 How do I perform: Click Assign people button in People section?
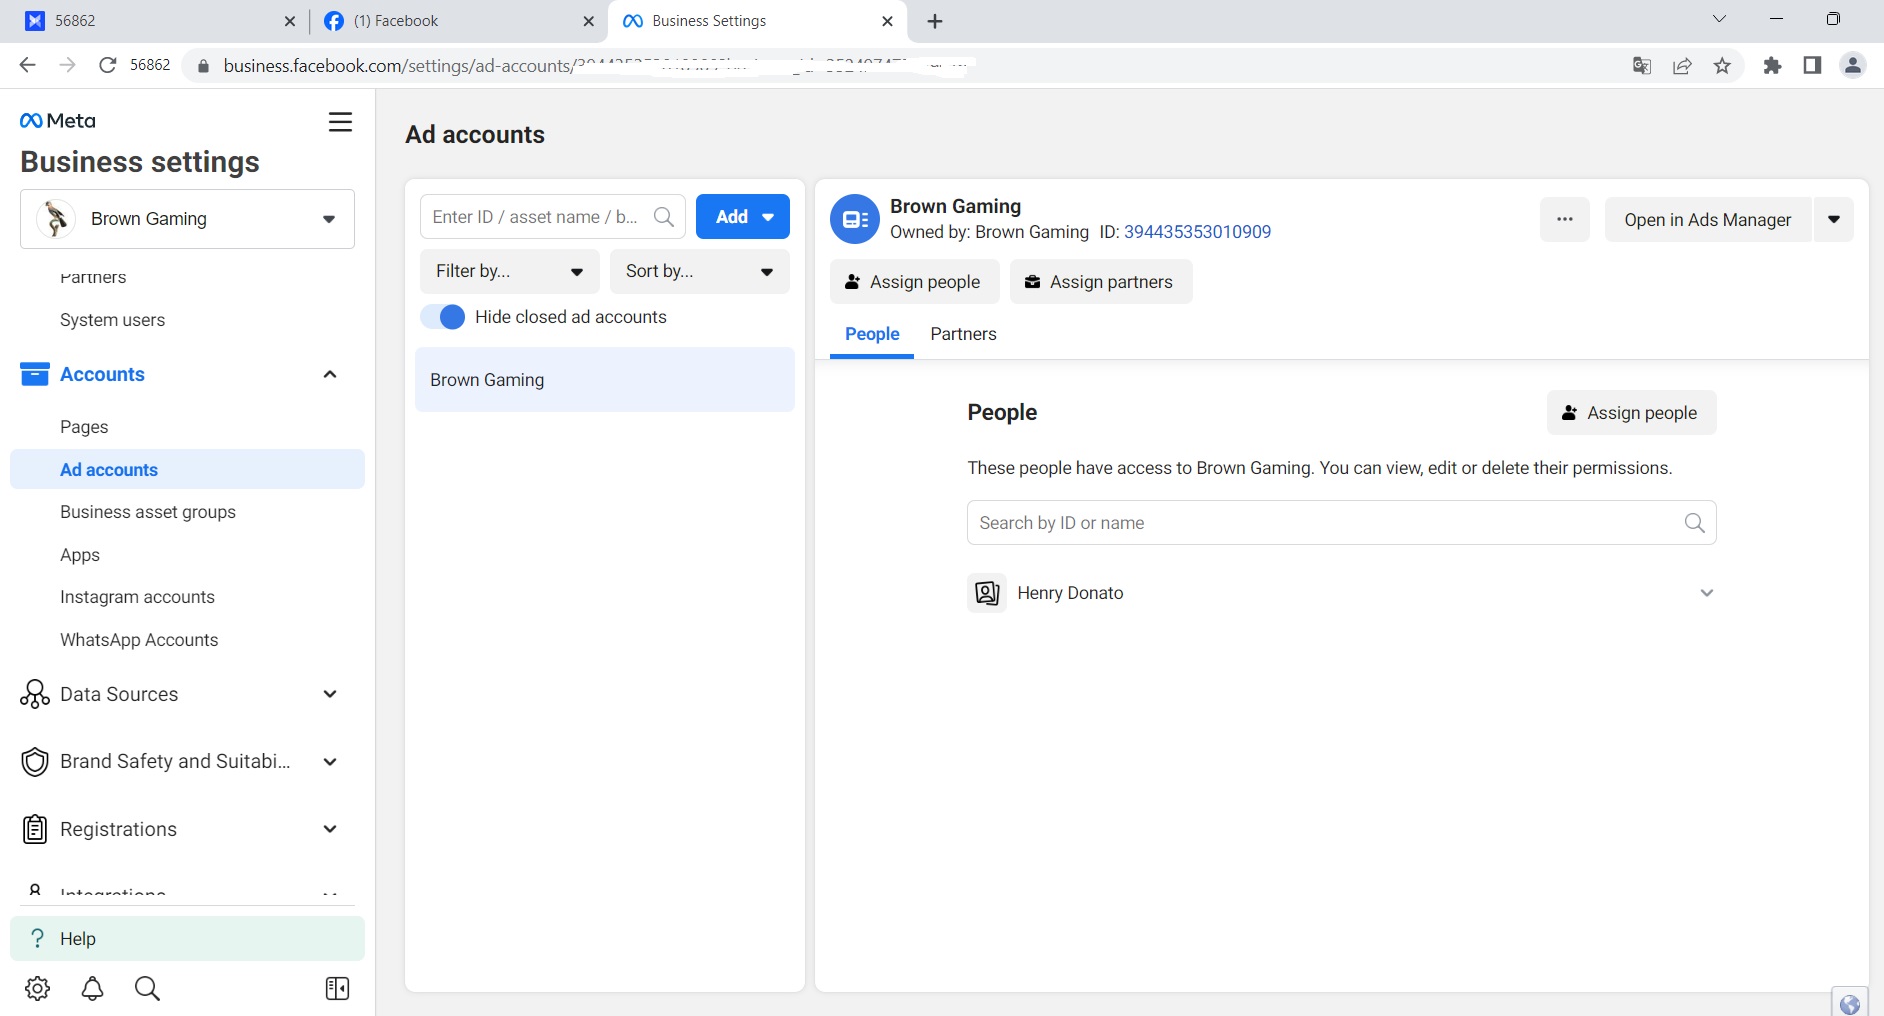click(x=1631, y=413)
